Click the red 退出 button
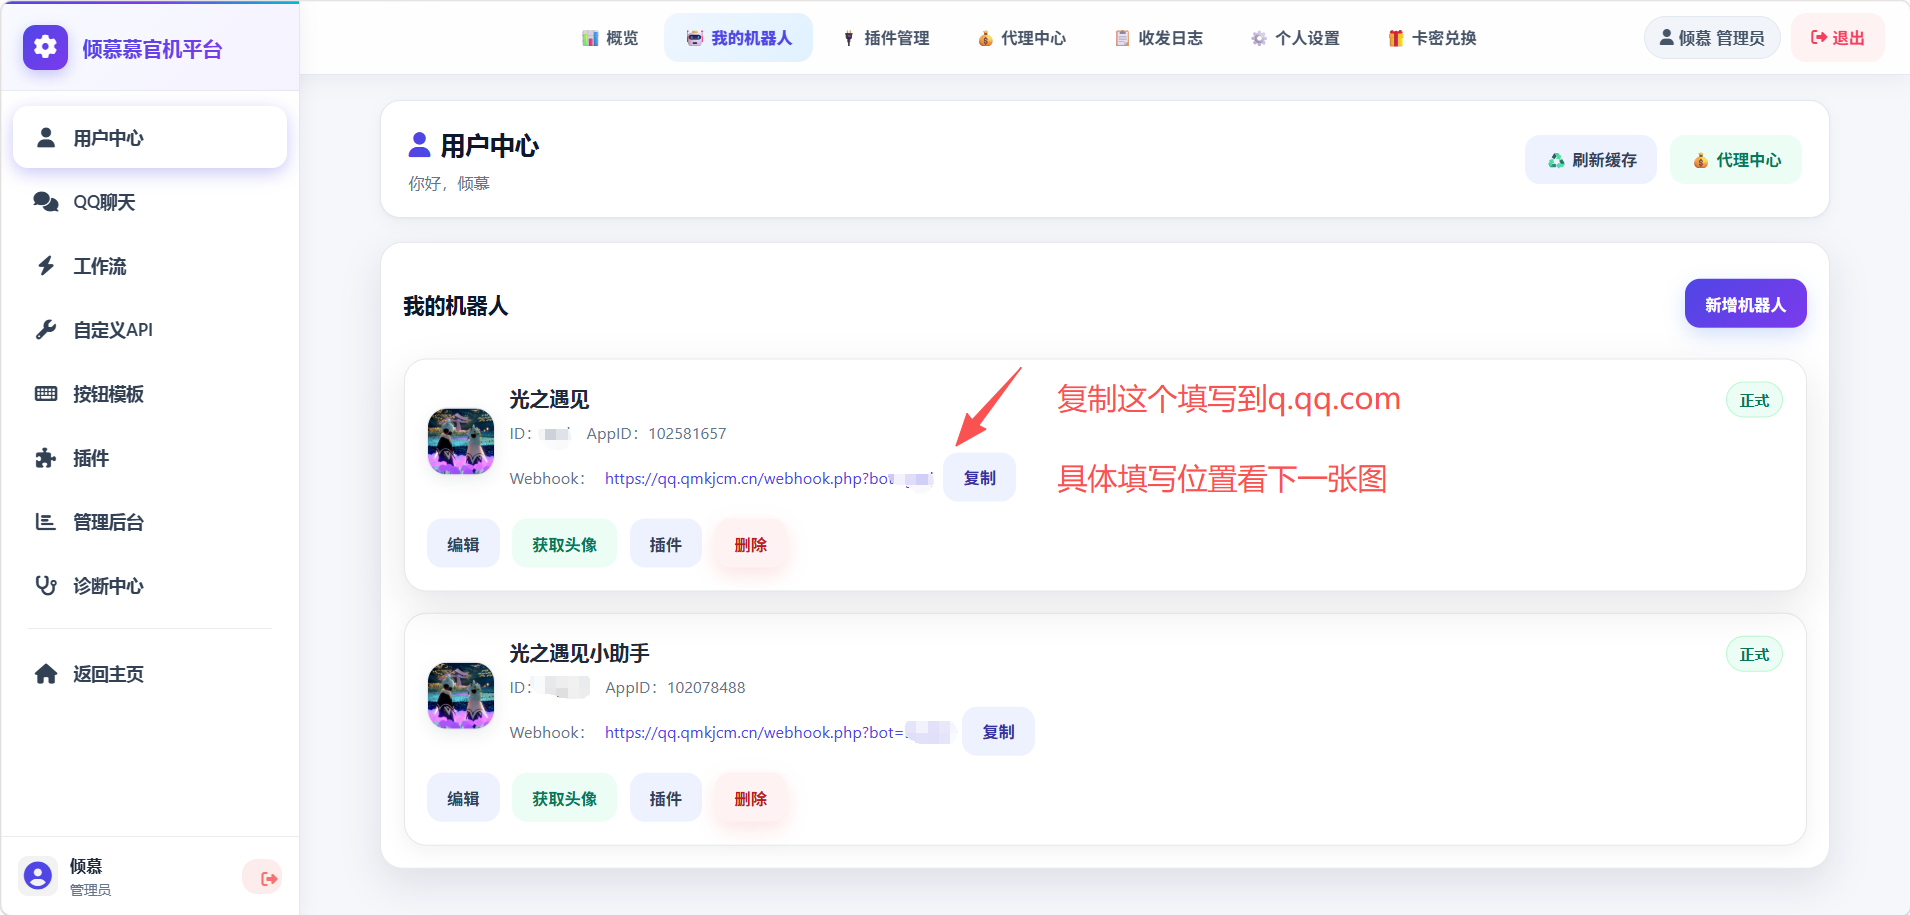Screen dimensions: 1910x915 1838,38
